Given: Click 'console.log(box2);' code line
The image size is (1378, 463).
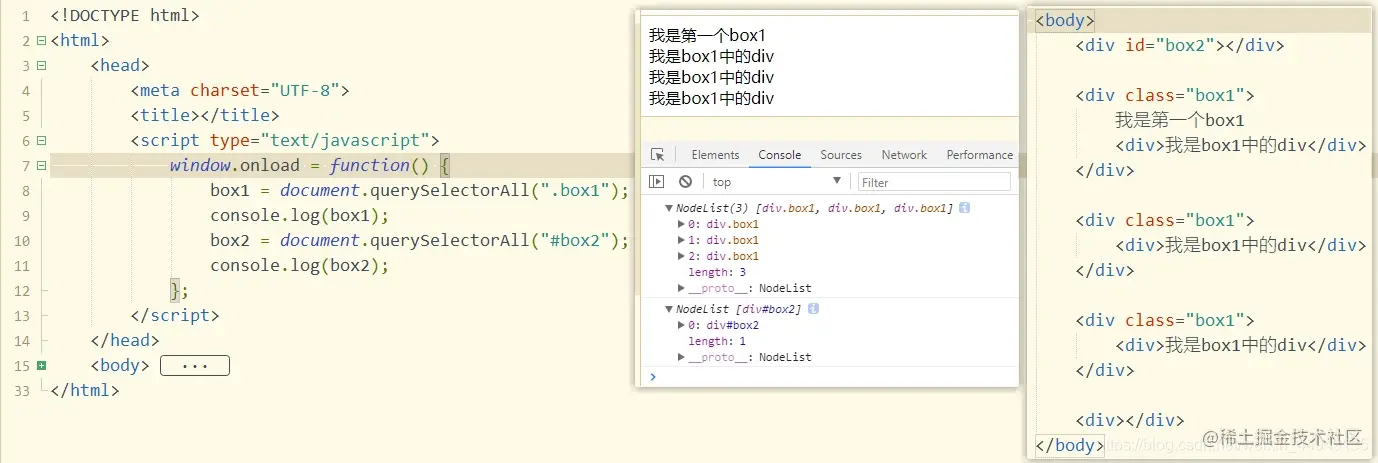Looking at the screenshot, I should 299,266.
